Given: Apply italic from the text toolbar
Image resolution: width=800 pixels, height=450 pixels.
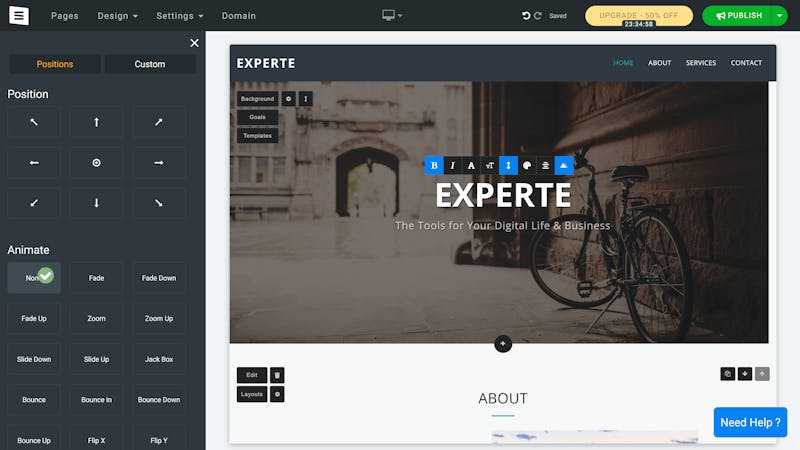Looking at the screenshot, I should click(x=452, y=165).
